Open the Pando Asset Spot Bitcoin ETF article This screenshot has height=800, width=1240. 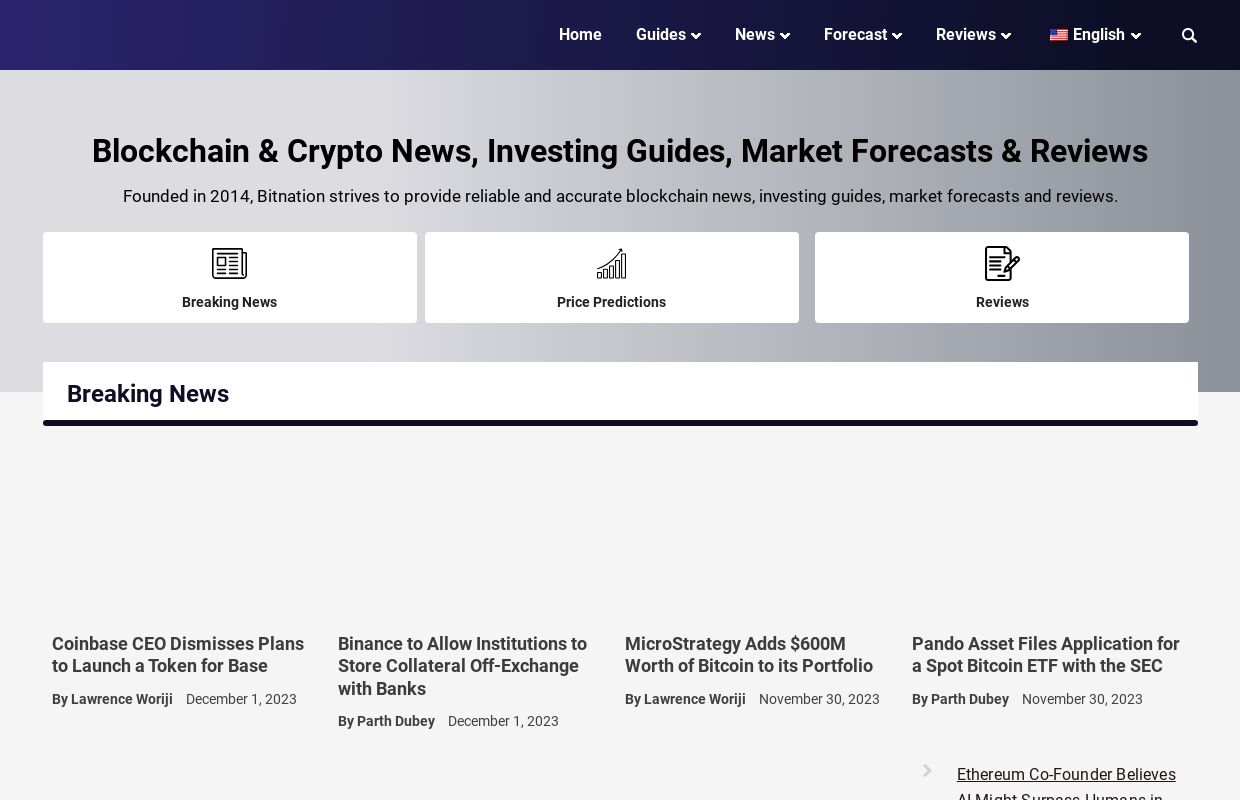pyautogui.click(x=1046, y=655)
